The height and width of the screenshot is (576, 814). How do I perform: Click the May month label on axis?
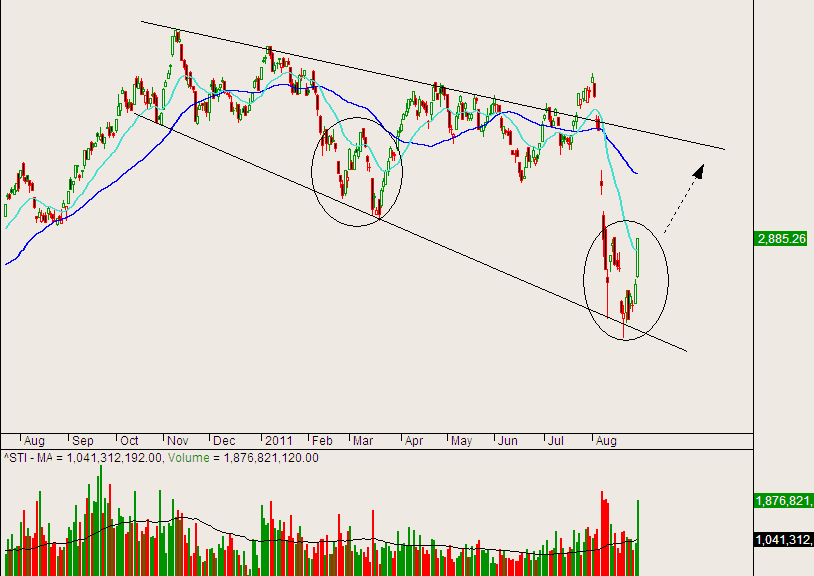pyautogui.click(x=460, y=440)
